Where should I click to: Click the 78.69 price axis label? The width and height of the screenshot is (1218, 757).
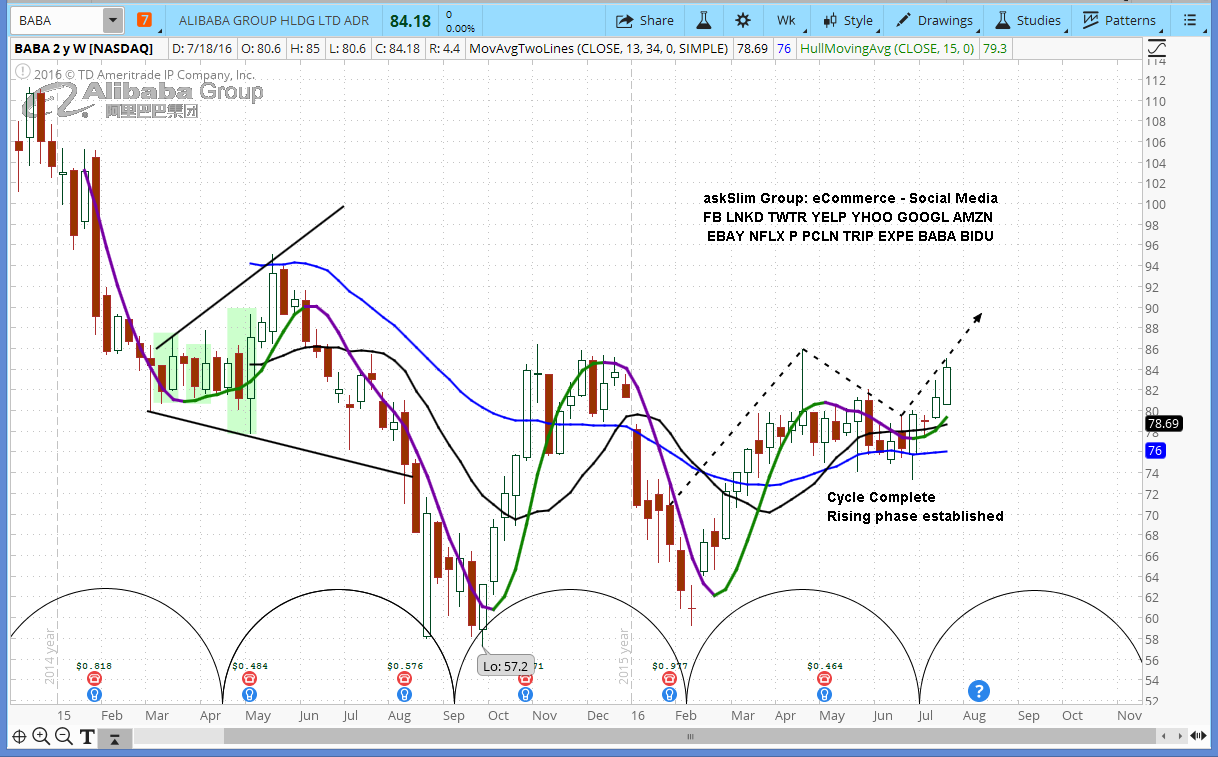[x=1164, y=424]
